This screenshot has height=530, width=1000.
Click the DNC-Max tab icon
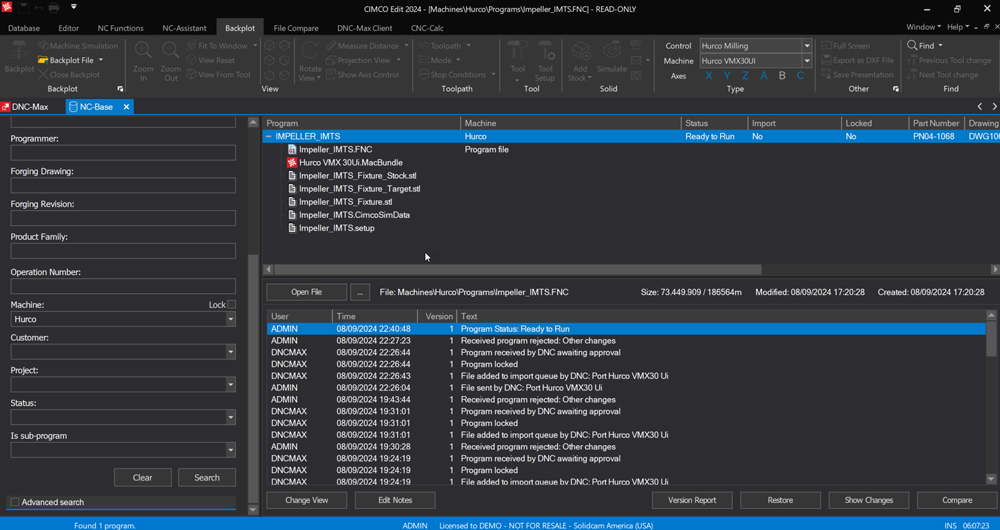[x=7, y=107]
